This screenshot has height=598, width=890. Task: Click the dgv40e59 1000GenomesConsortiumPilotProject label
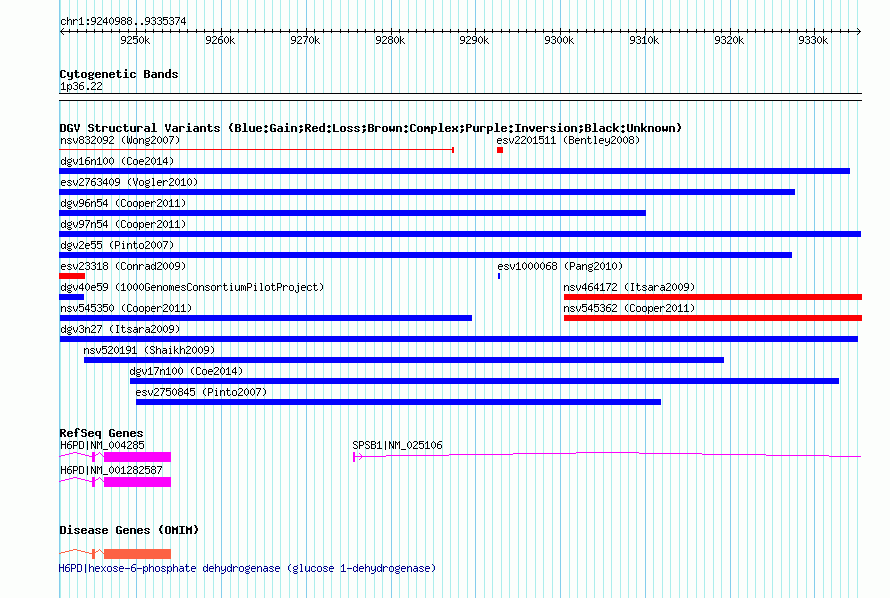[x=192, y=287]
